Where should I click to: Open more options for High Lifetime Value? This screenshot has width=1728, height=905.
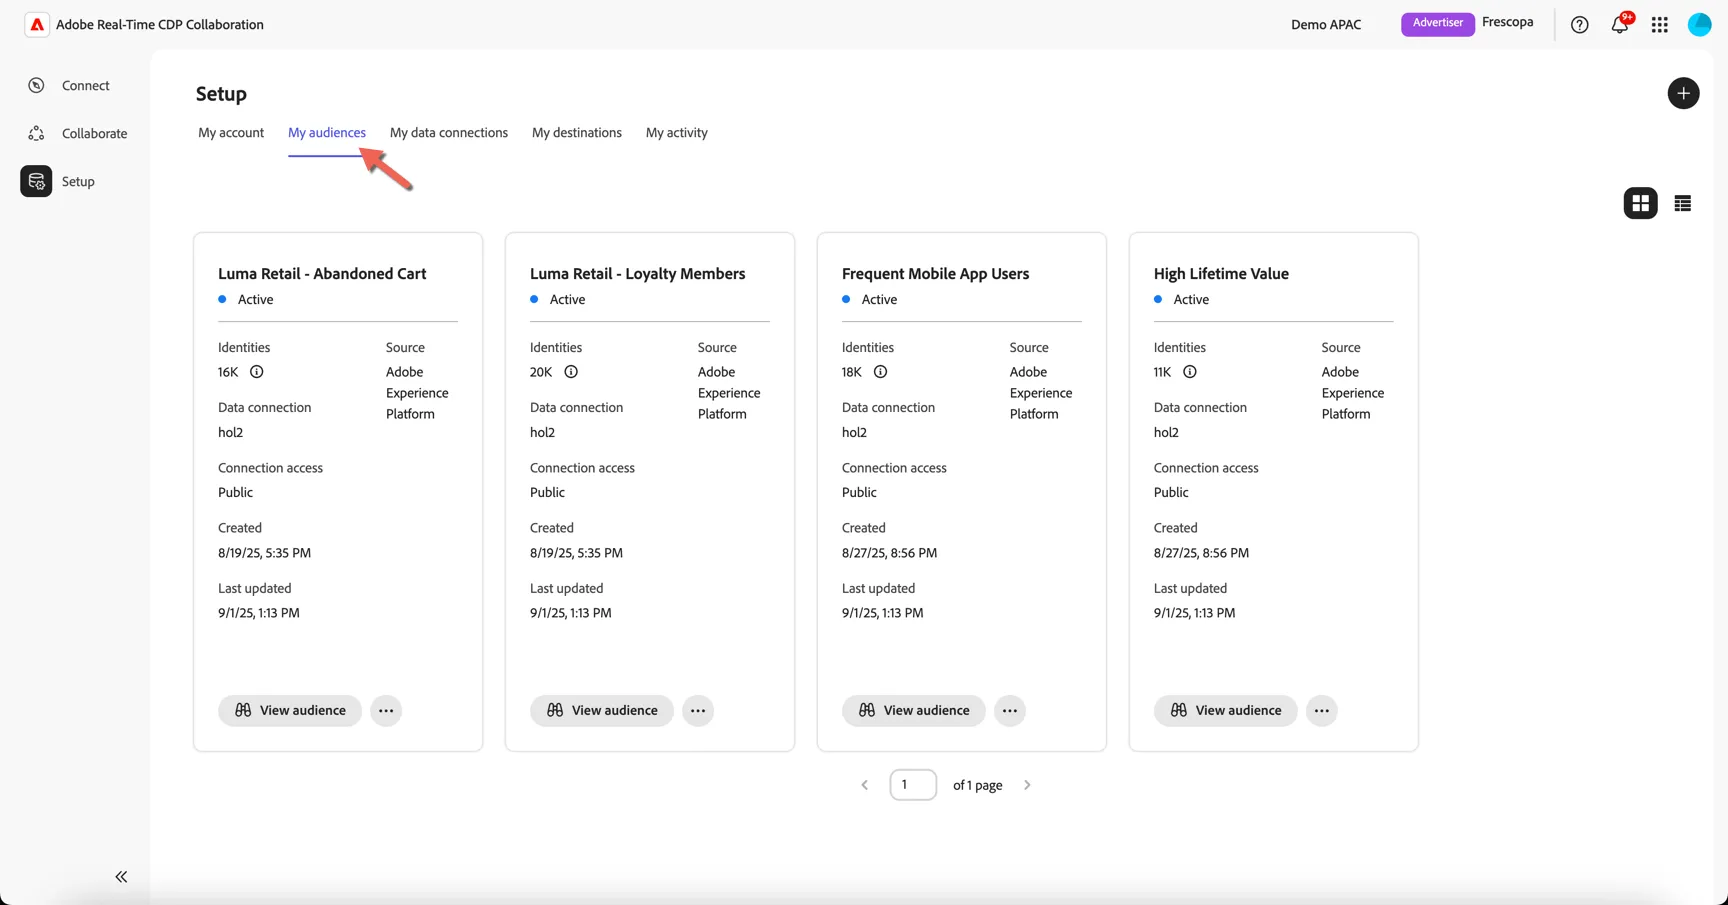tap(1322, 711)
